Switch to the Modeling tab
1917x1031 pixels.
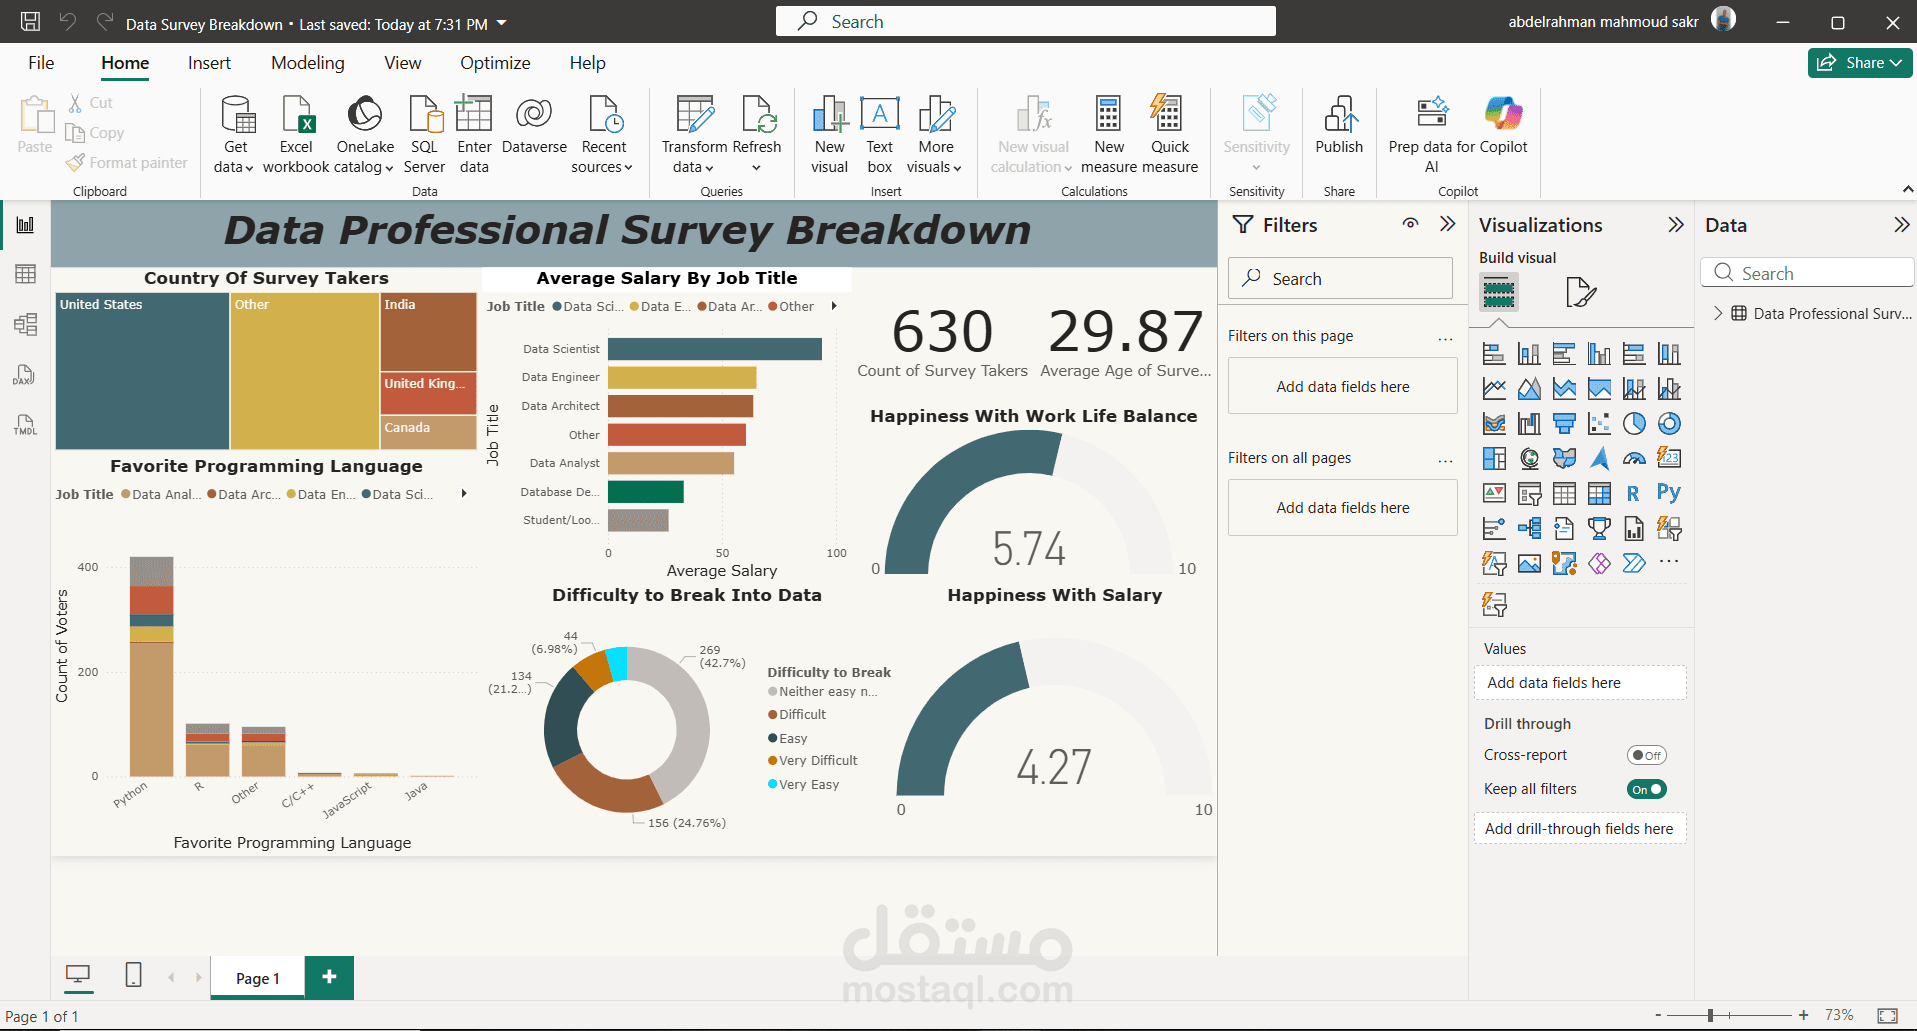coord(308,63)
